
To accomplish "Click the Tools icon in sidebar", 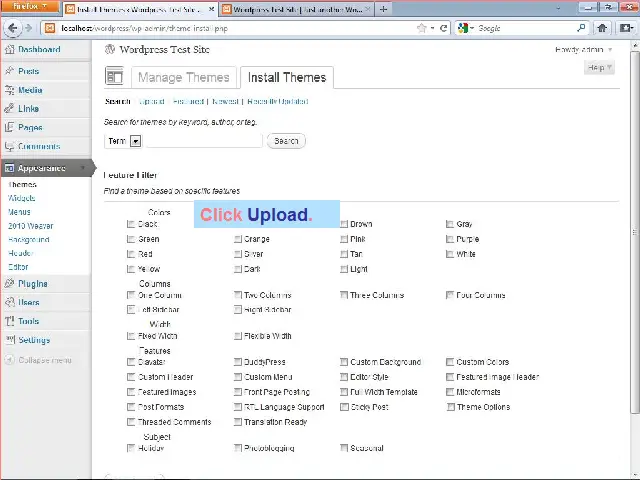I will (x=9, y=321).
